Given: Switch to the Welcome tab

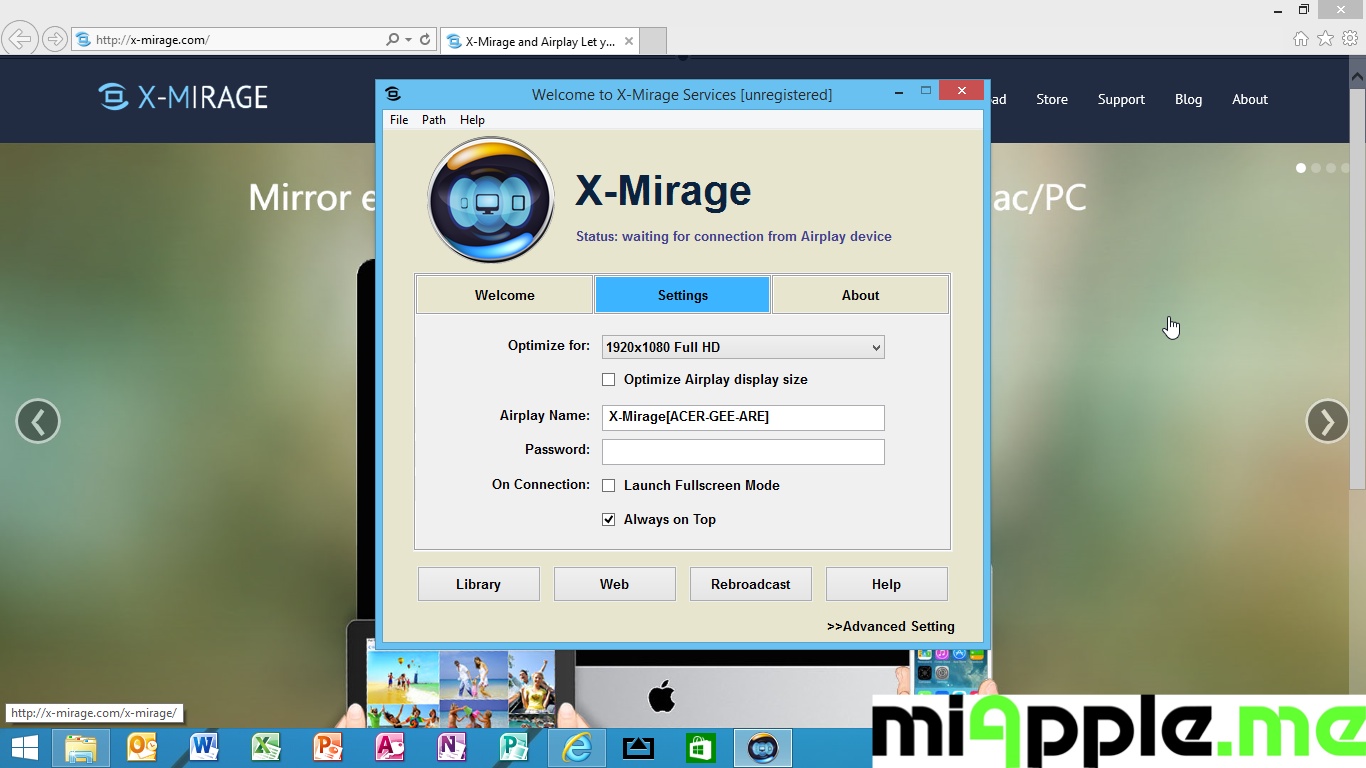Looking at the screenshot, I should [504, 295].
